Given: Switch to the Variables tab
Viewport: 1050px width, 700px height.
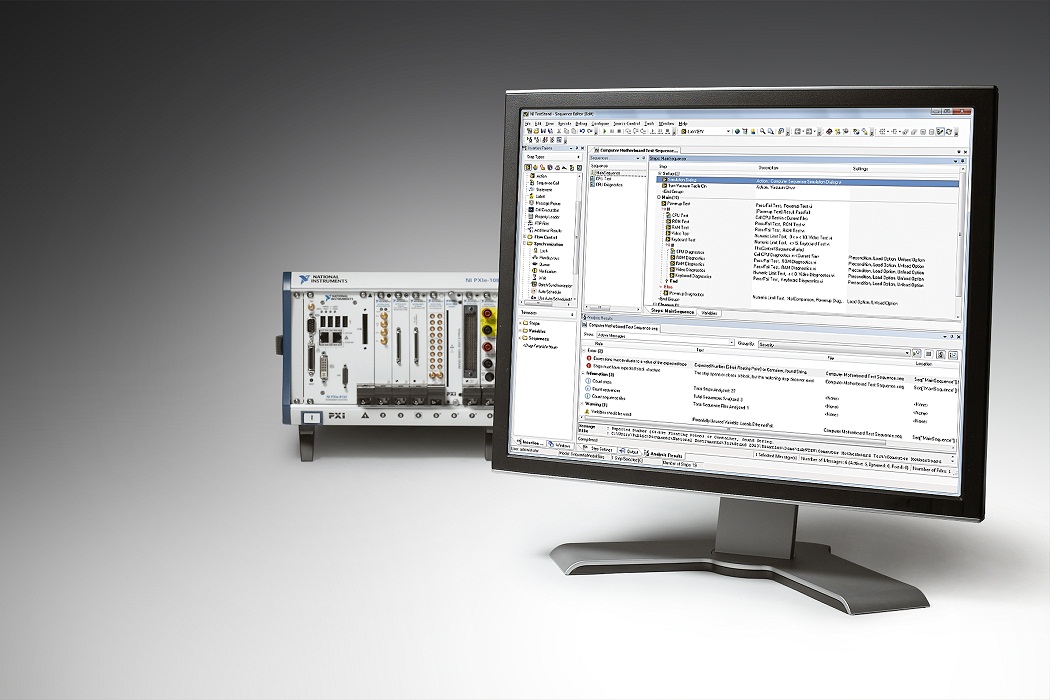Looking at the screenshot, I should [x=709, y=312].
